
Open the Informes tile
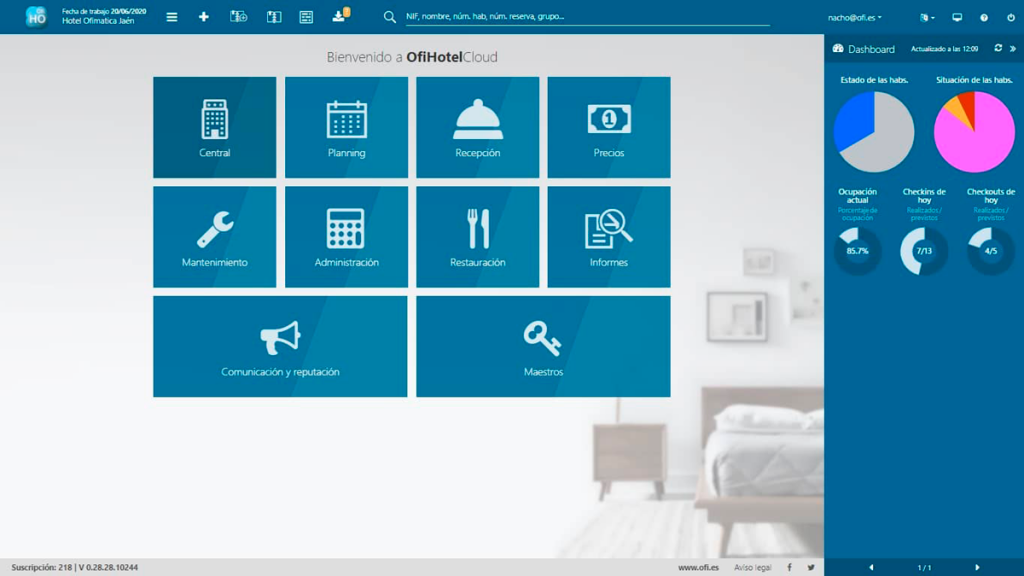tap(608, 237)
